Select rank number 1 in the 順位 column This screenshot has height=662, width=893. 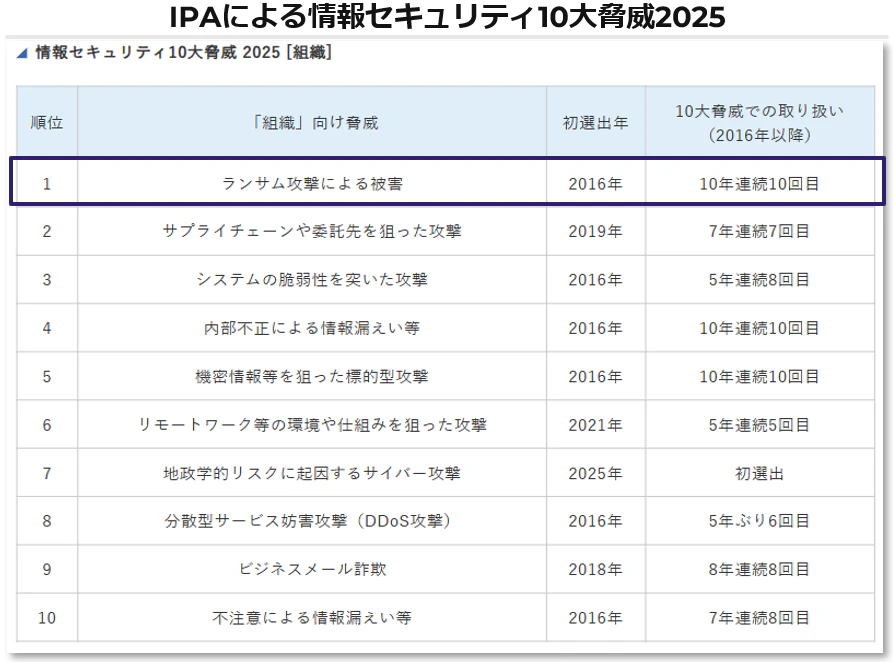pos(47,183)
